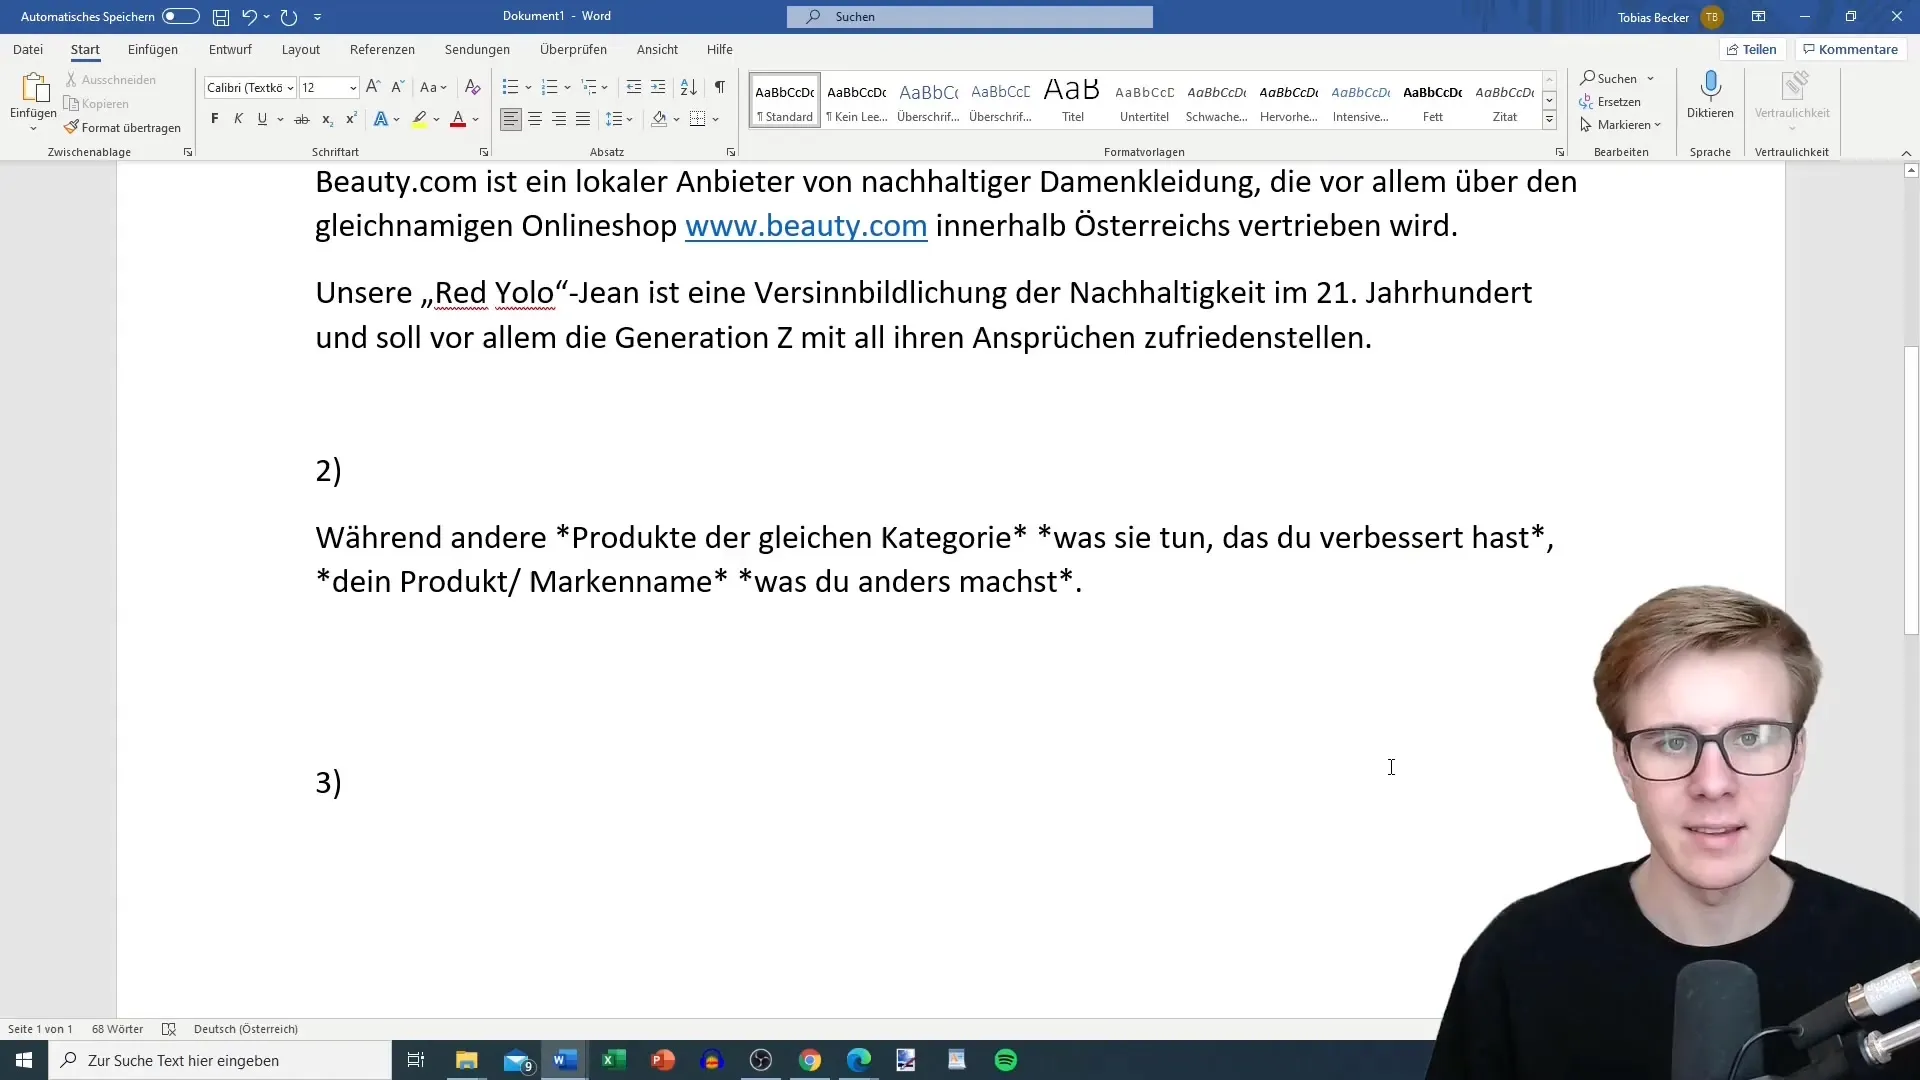Apply superscript formatting

point(351,119)
